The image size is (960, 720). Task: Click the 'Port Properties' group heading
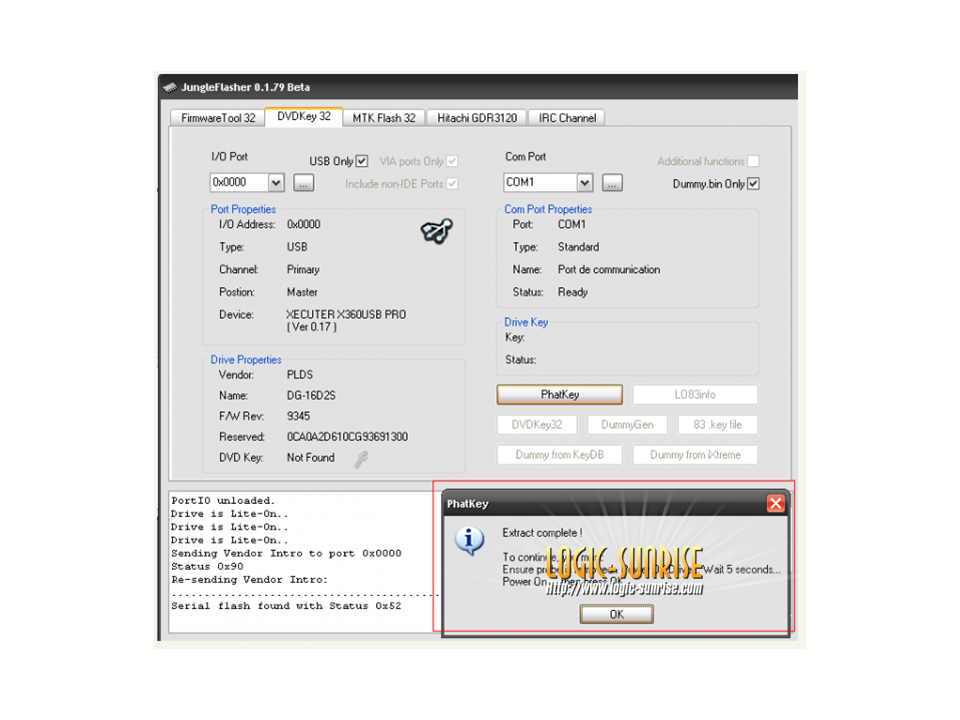[243, 209]
